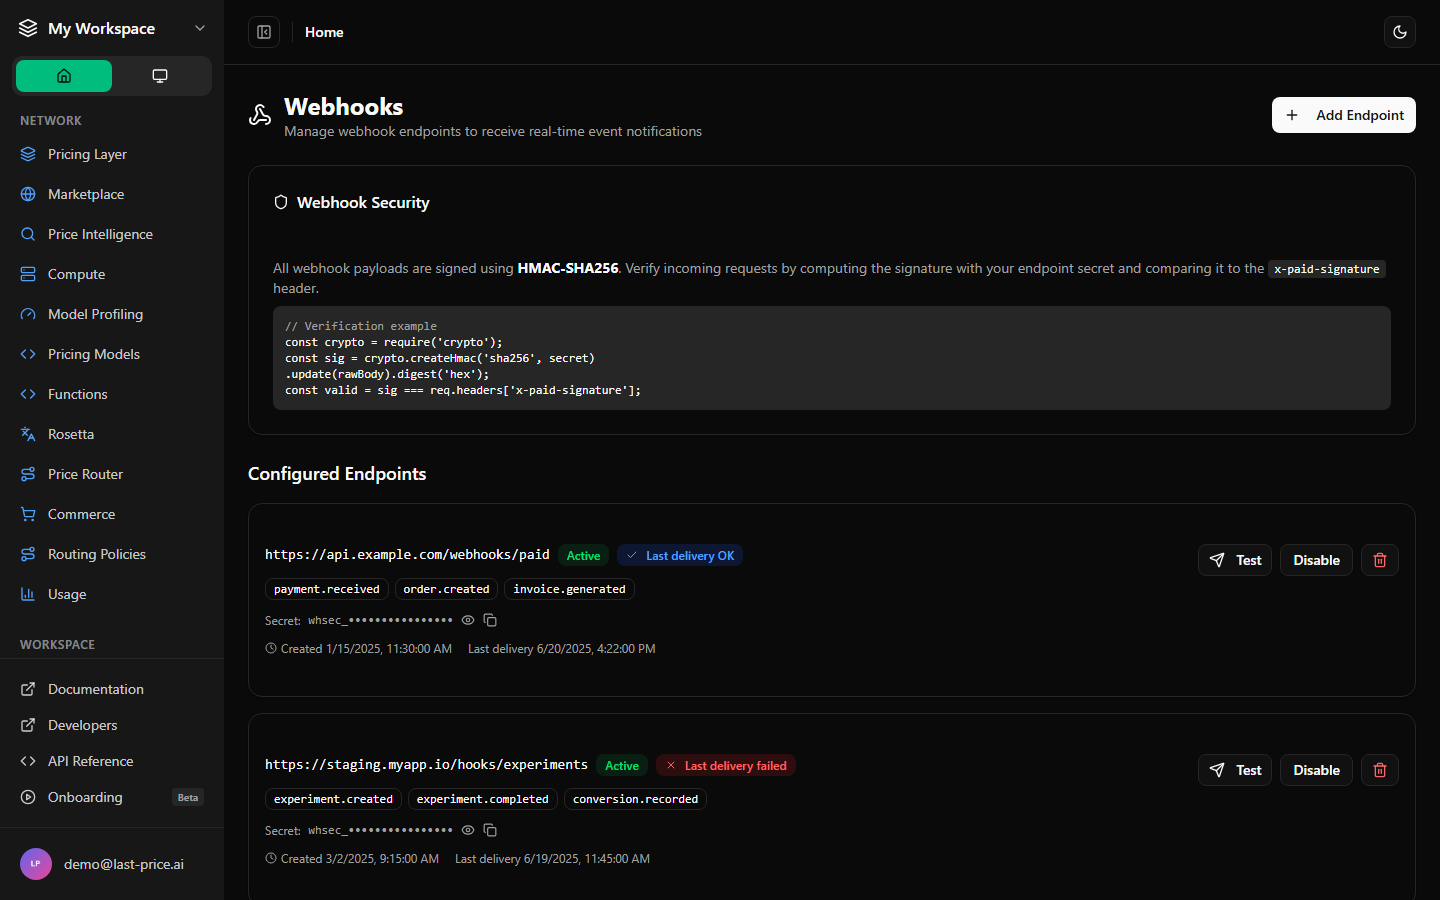This screenshot has height=900, width=1440.
Task: Click the x-paid-signature code label
Action: point(1327,269)
